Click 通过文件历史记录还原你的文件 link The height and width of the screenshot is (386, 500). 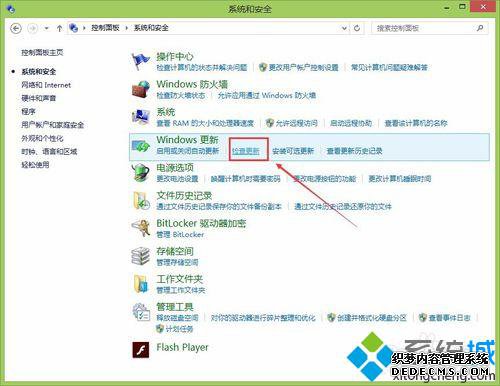(343, 207)
